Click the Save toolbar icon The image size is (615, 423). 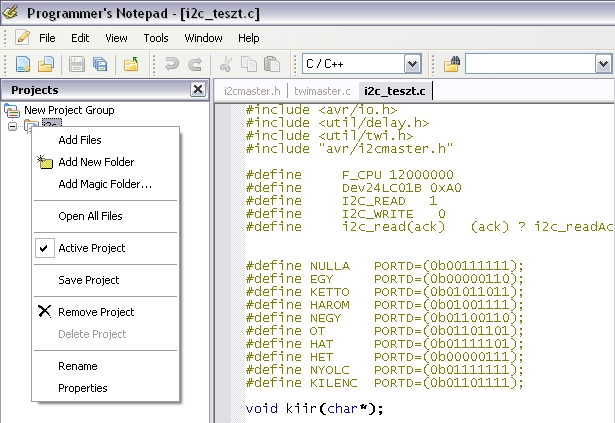coord(77,64)
